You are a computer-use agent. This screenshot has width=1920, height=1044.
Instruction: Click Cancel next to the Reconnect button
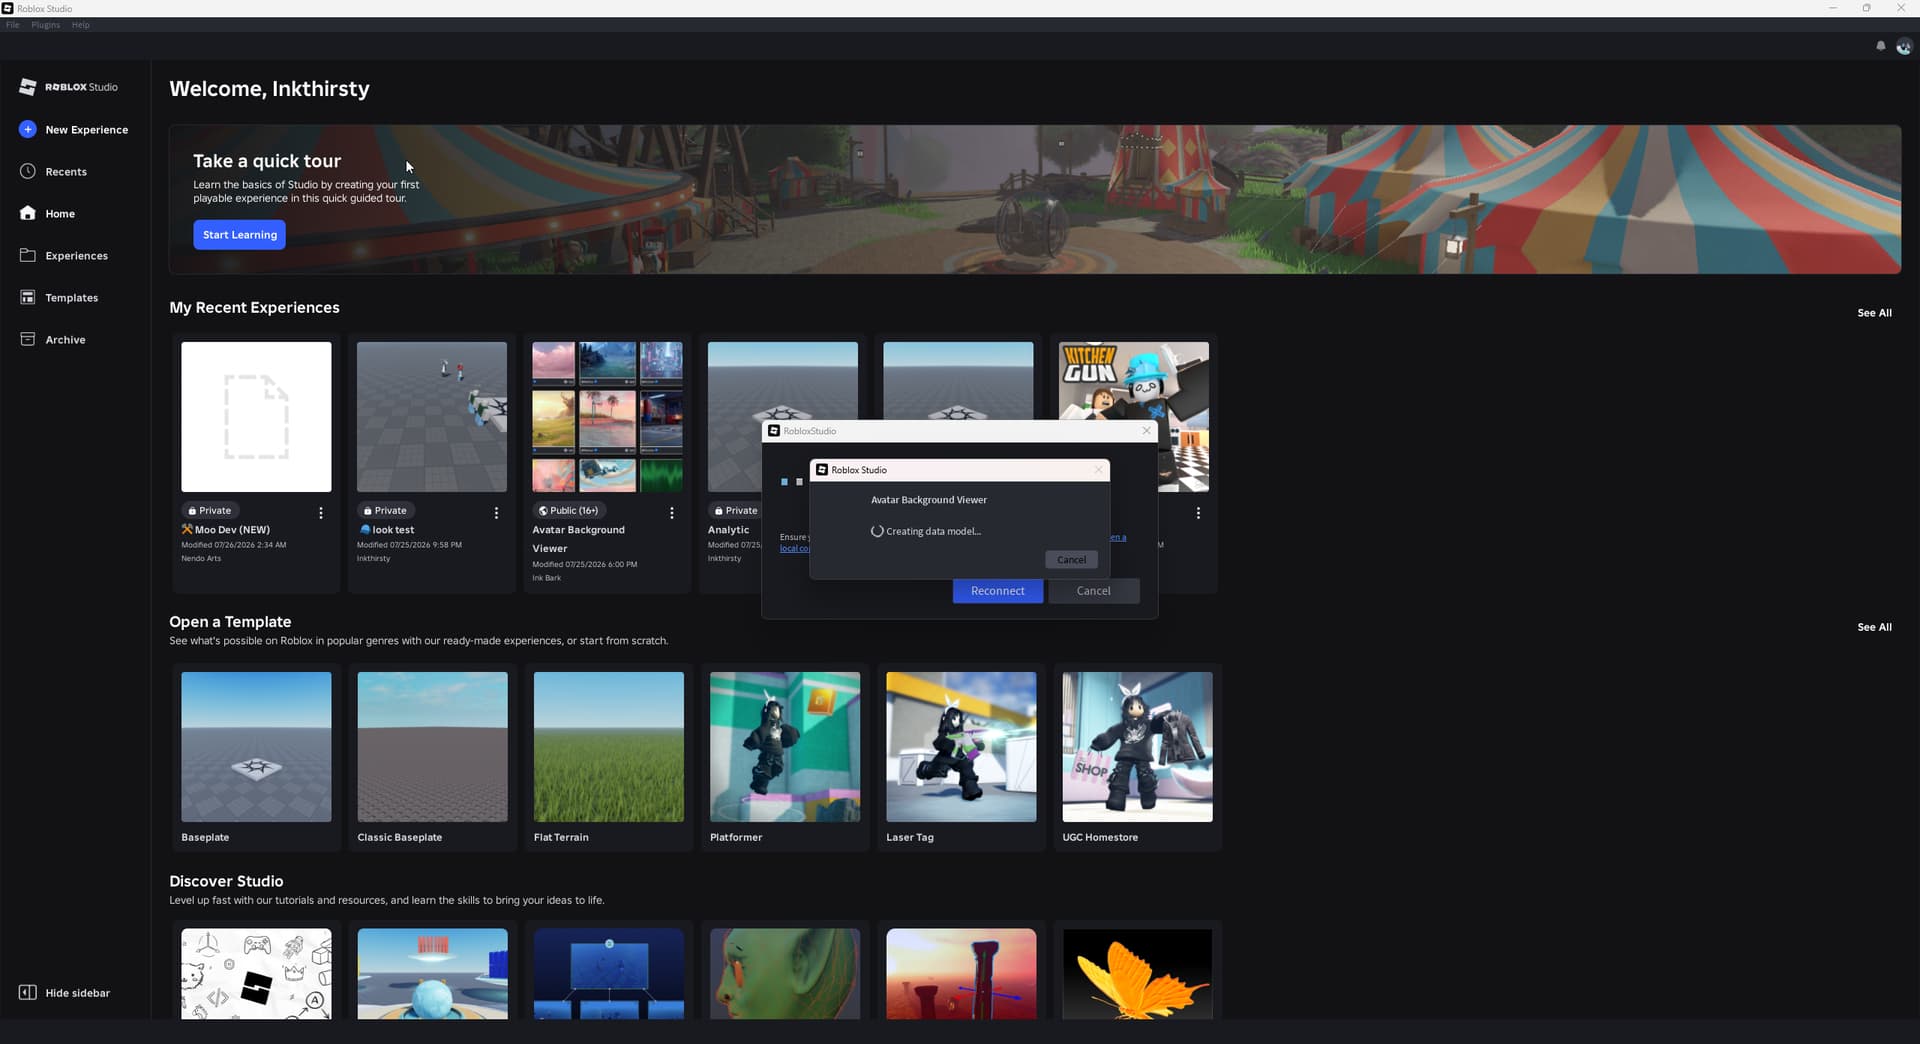point(1094,591)
